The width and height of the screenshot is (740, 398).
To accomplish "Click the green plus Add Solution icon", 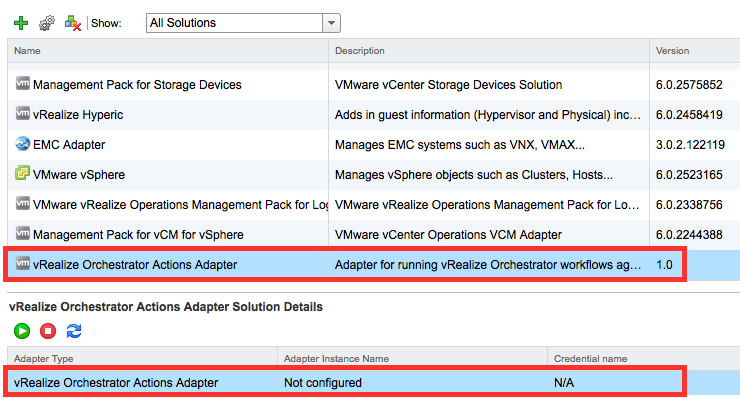I will pyautogui.click(x=21, y=23).
